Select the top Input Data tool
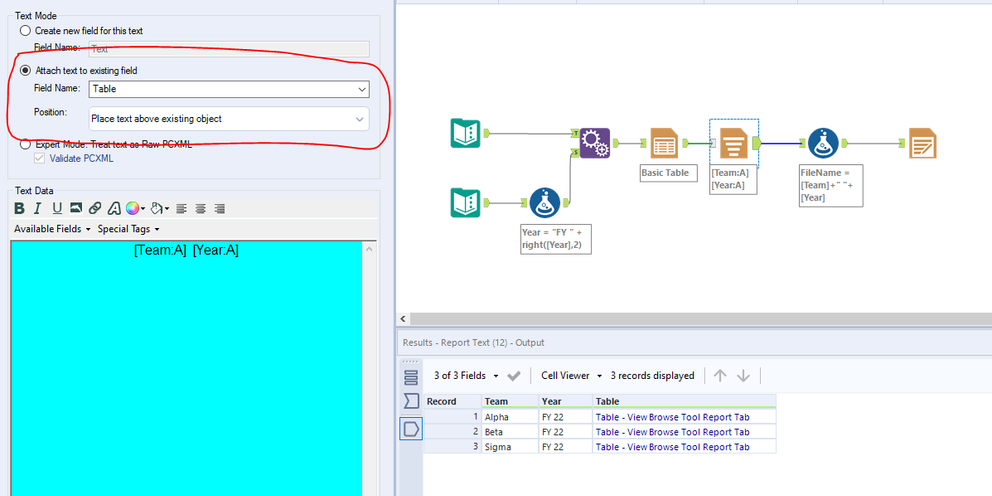The image size is (992, 496). coord(466,133)
